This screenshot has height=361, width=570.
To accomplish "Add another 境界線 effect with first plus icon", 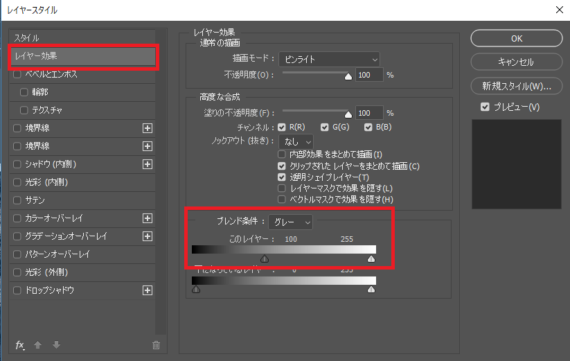I will [147, 128].
